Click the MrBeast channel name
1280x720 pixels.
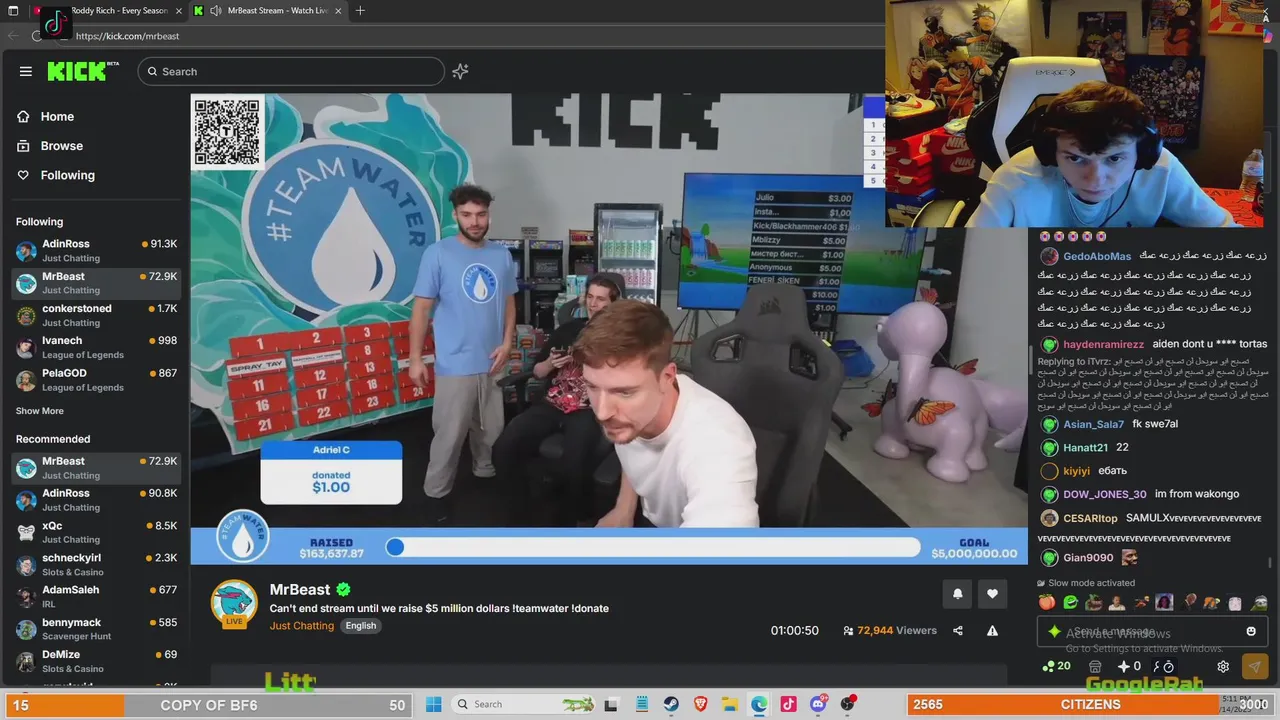(x=300, y=589)
